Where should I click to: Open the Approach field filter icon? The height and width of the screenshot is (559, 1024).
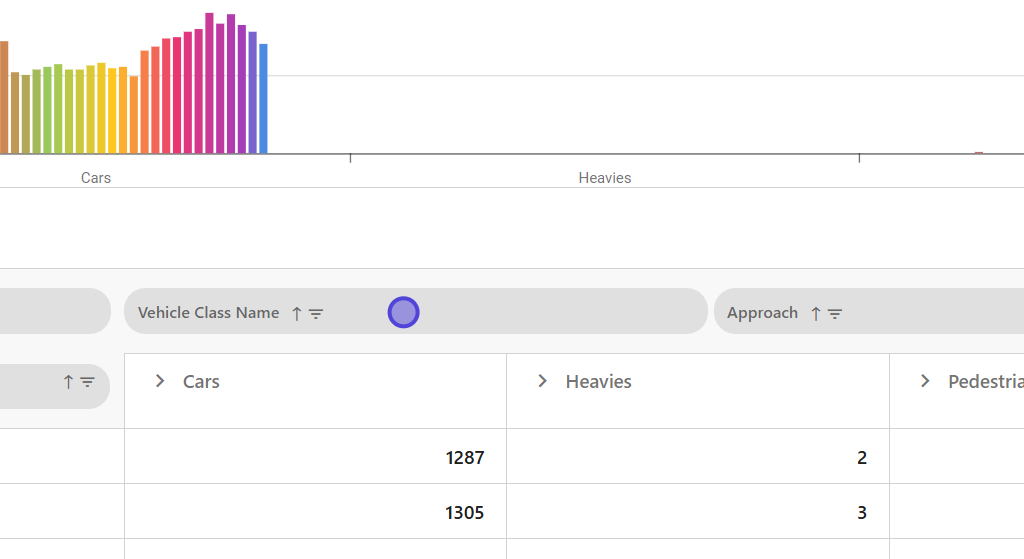click(x=835, y=313)
